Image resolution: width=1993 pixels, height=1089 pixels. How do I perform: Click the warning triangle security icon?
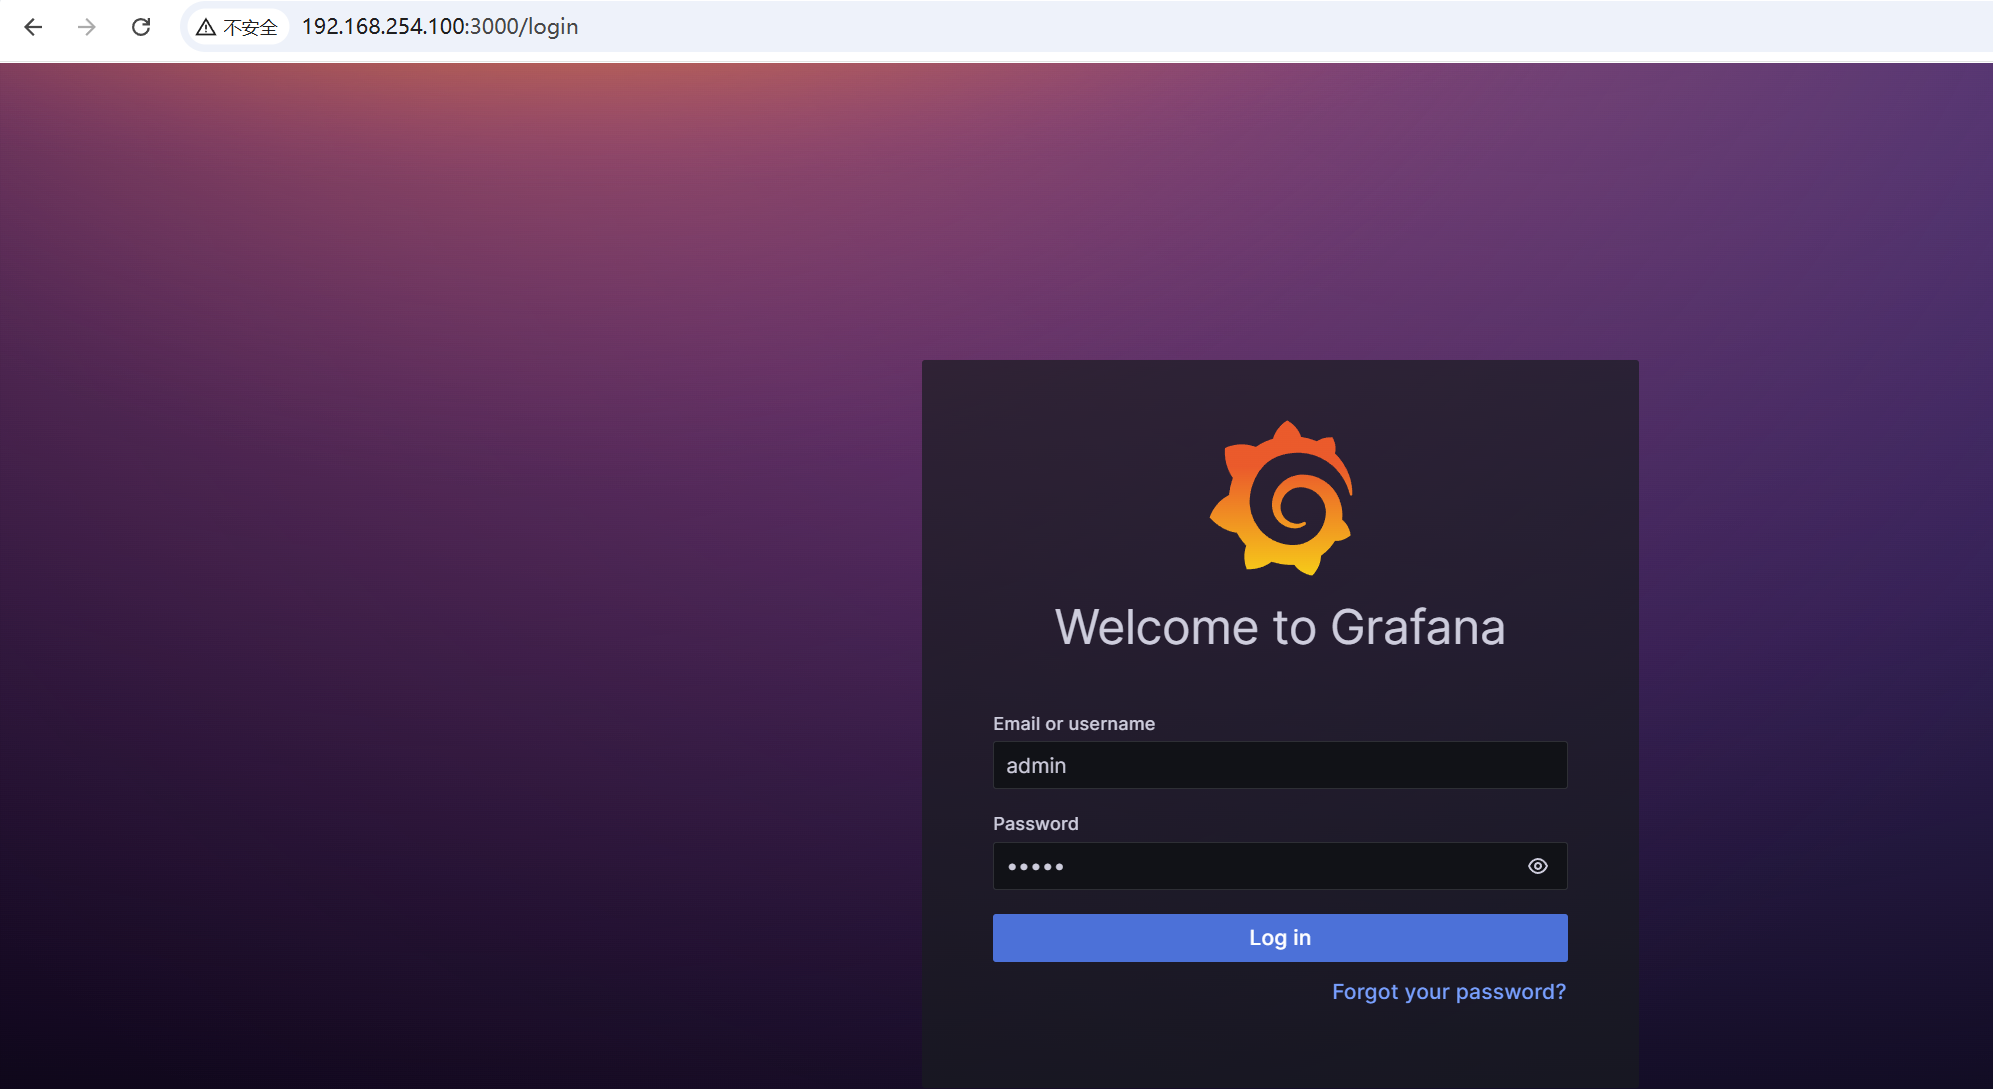click(x=206, y=27)
